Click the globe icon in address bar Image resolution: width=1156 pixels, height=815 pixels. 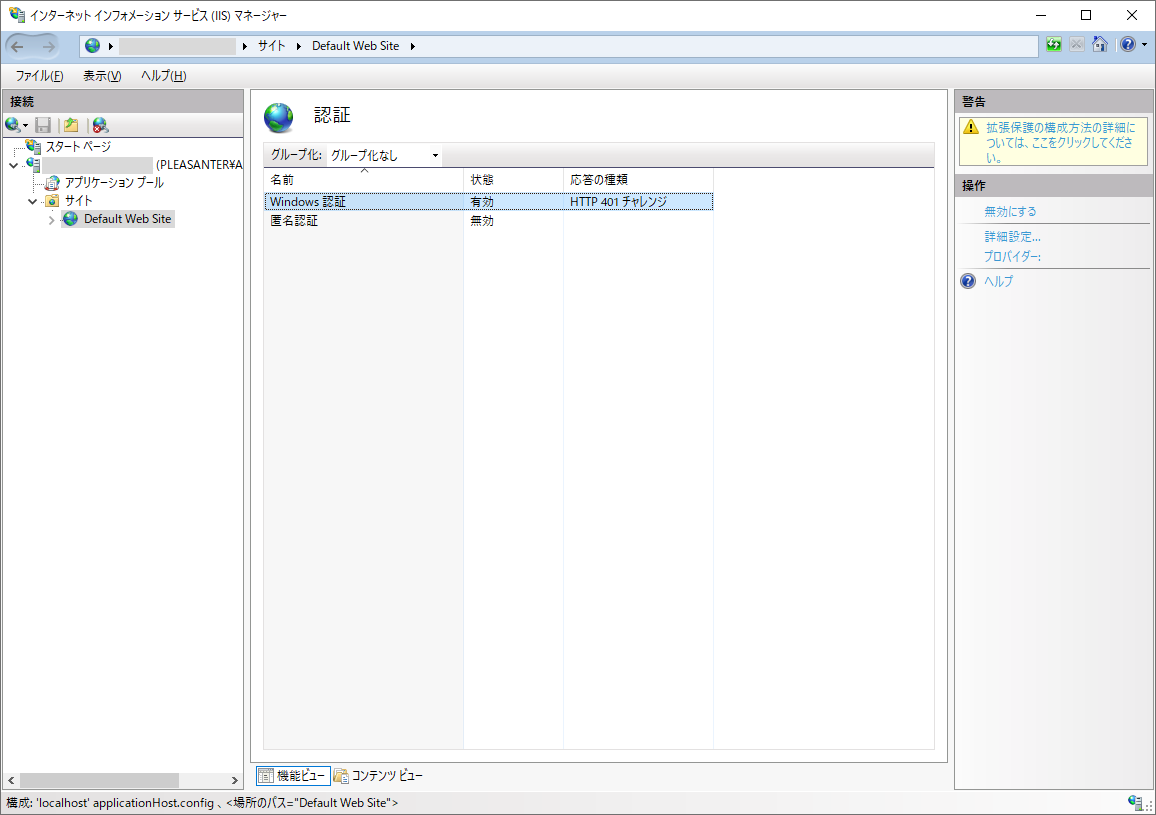point(92,46)
